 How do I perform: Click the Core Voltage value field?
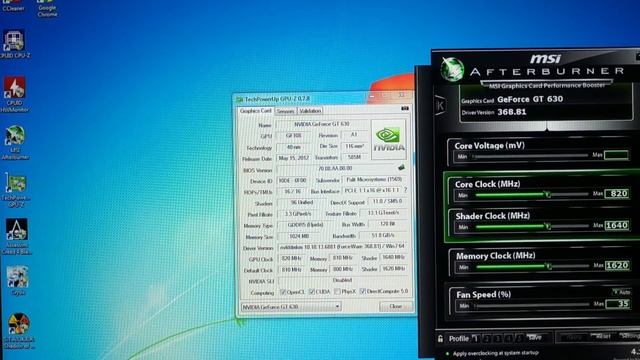pyautogui.click(x=616, y=155)
